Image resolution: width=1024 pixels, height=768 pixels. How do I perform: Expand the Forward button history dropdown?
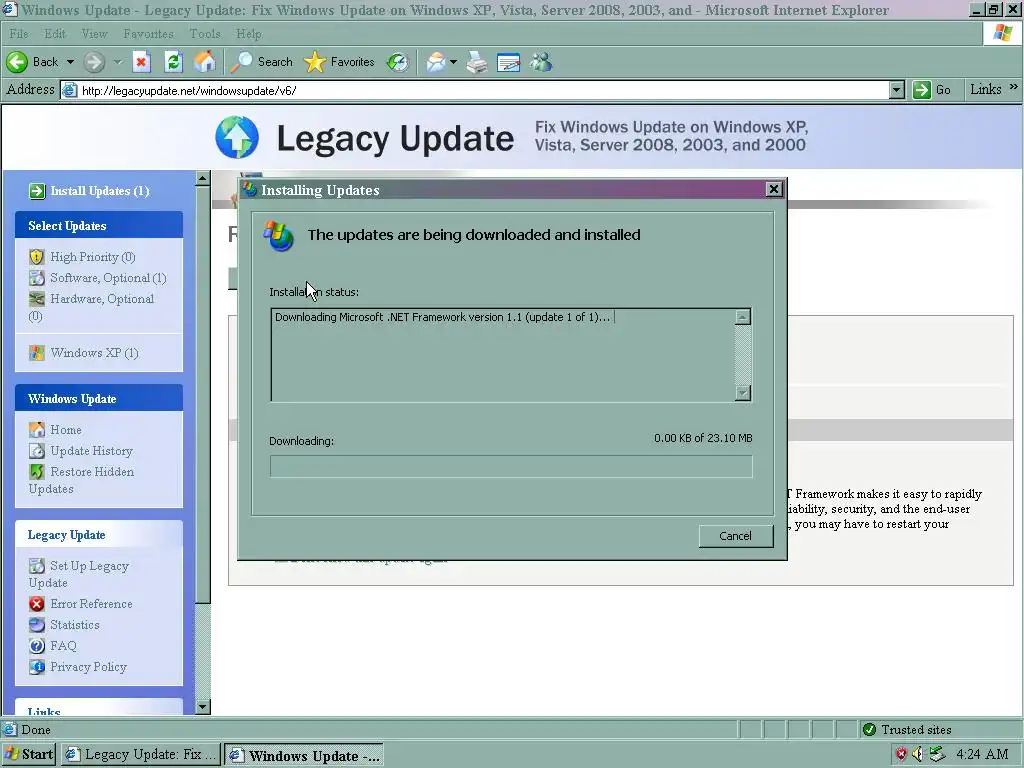[118, 62]
